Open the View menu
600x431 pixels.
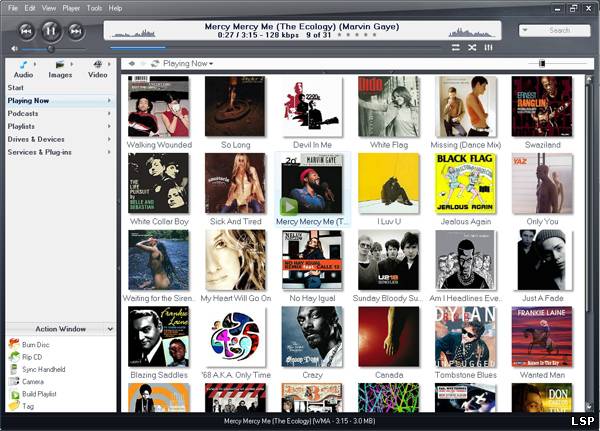coord(49,8)
